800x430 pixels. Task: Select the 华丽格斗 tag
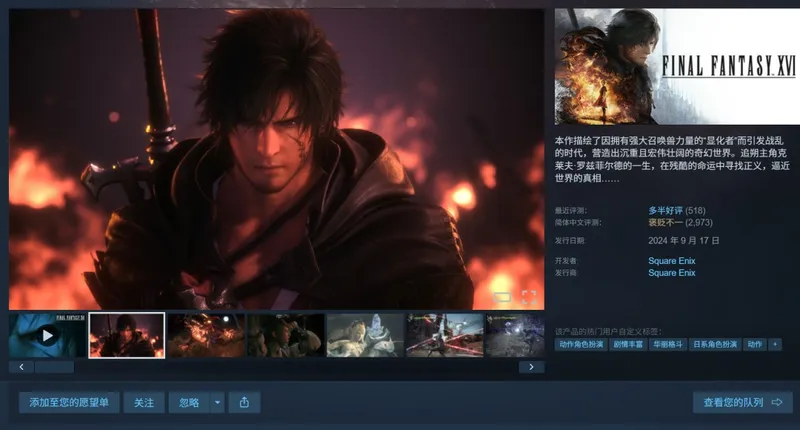click(668, 344)
